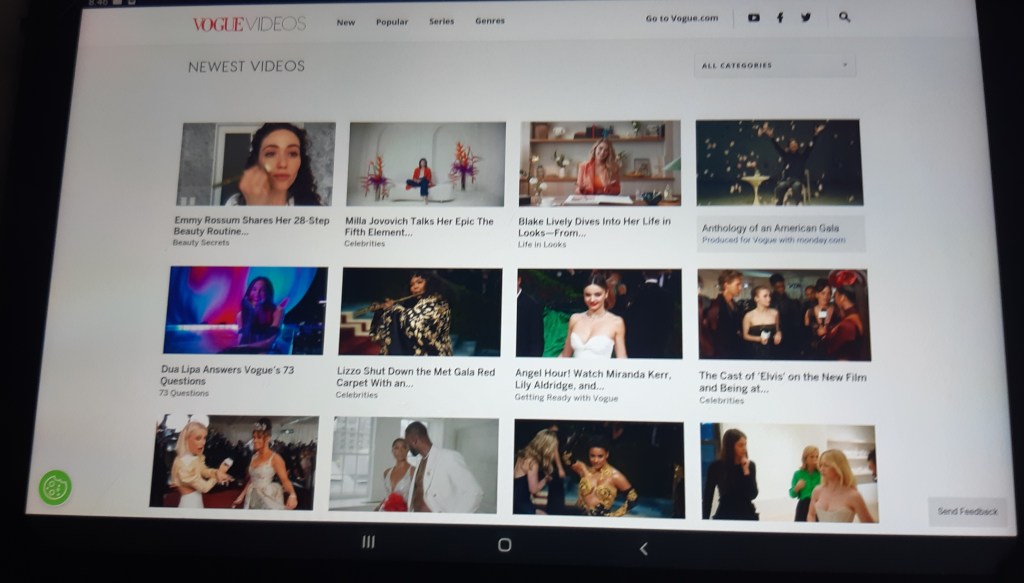Image resolution: width=1024 pixels, height=583 pixels.
Task: Tap the green cookie settings icon
Action: point(55,487)
